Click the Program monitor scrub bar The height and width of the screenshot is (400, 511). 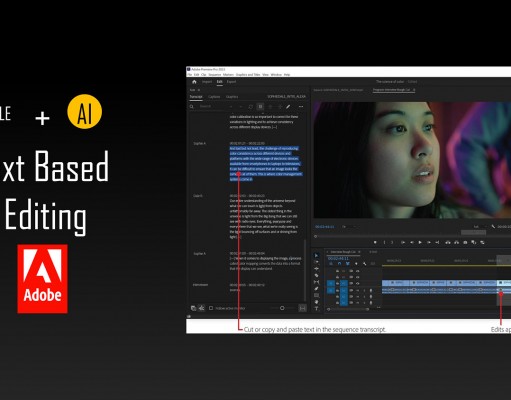tap(412, 236)
